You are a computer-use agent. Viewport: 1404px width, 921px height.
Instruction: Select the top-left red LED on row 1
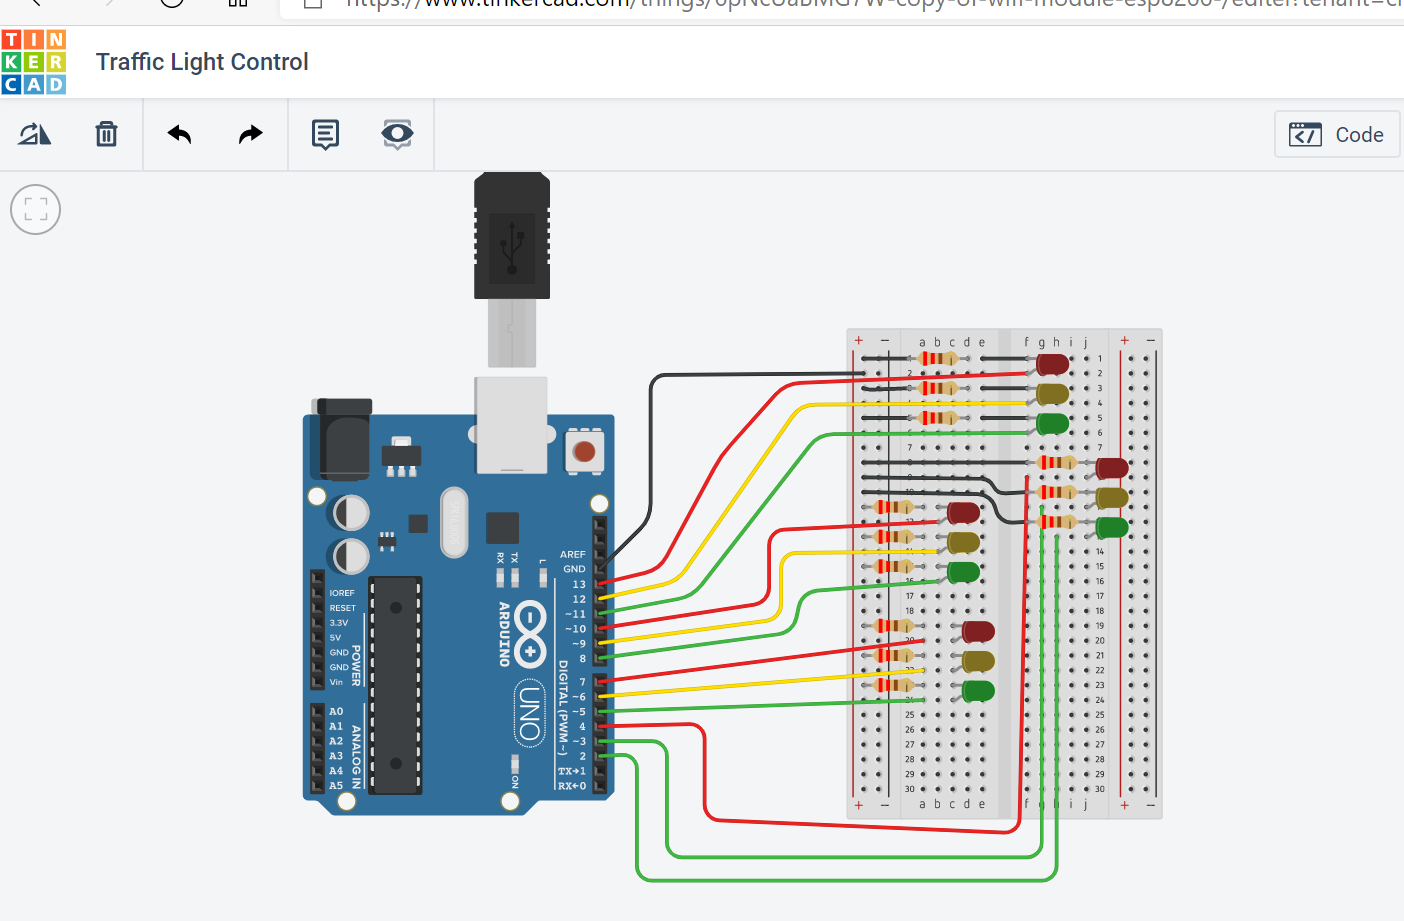1052,364
